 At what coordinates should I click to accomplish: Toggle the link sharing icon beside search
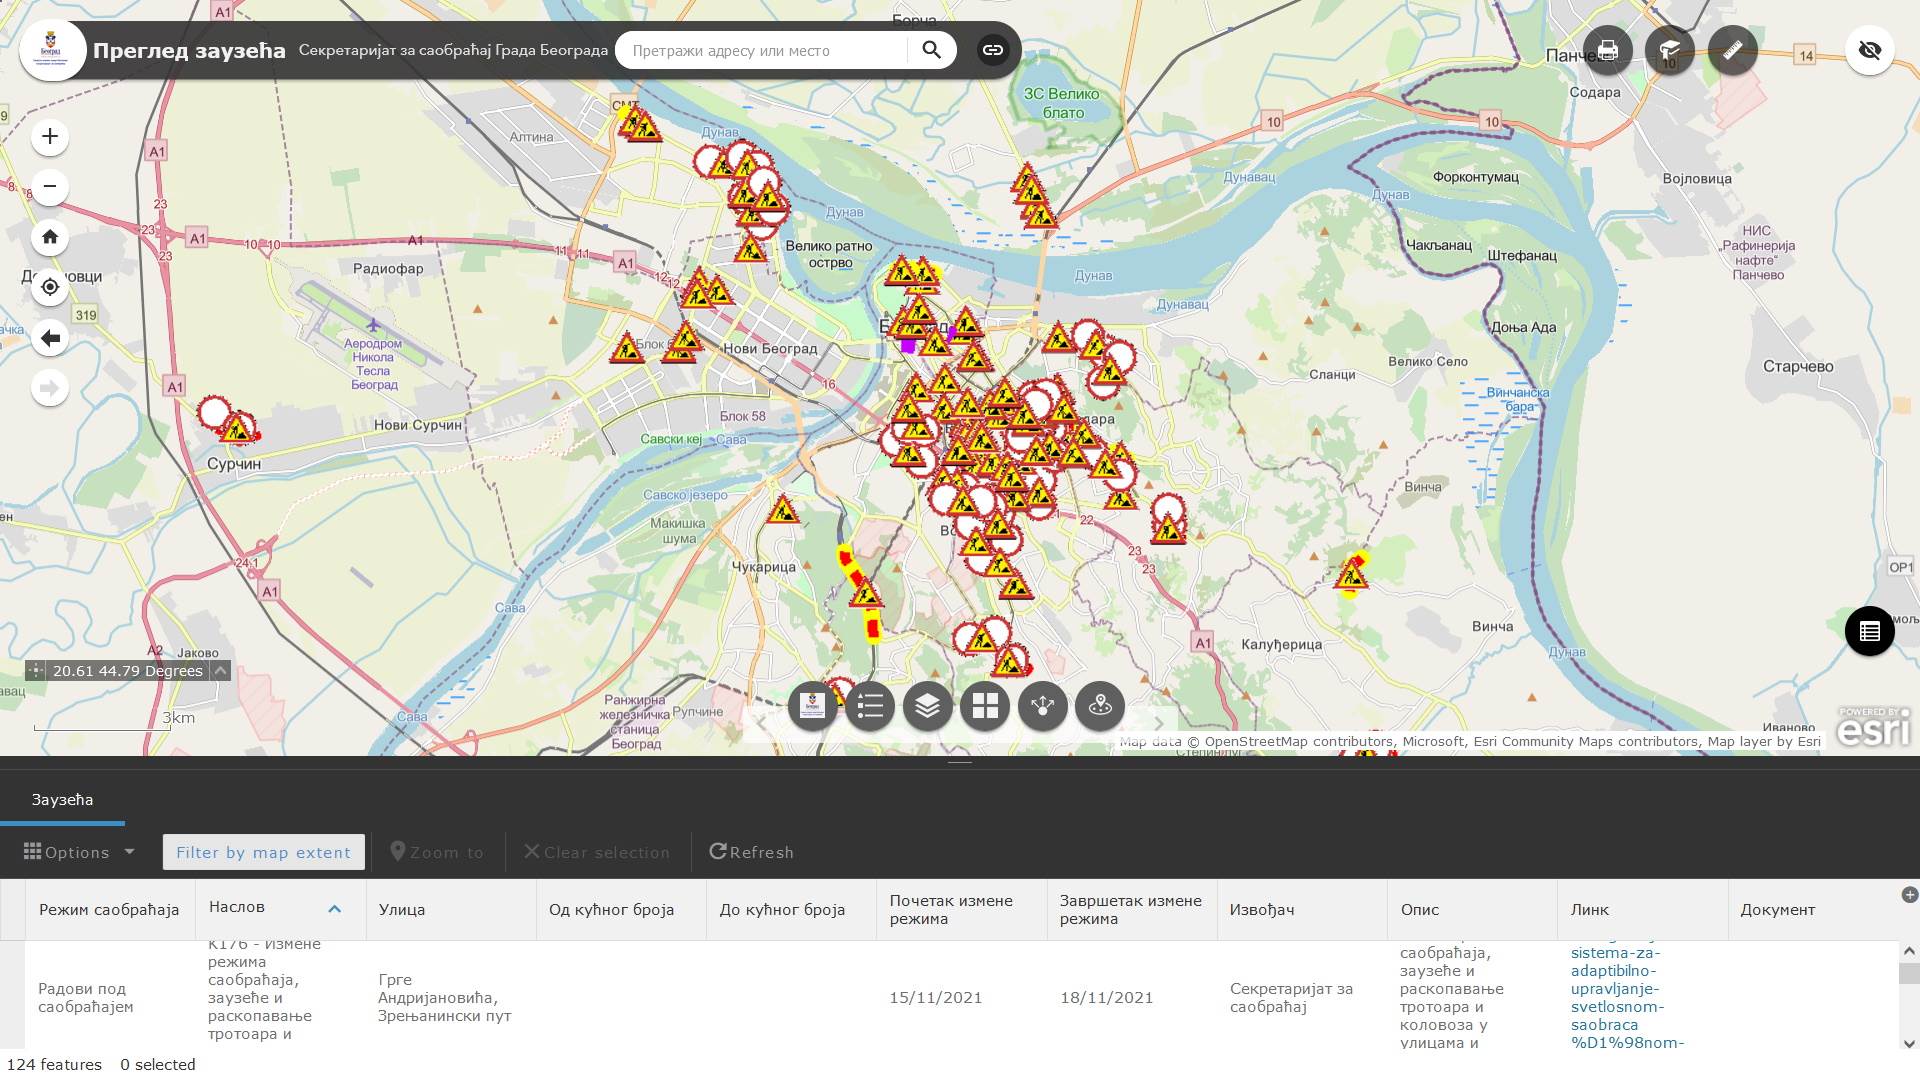click(993, 49)
